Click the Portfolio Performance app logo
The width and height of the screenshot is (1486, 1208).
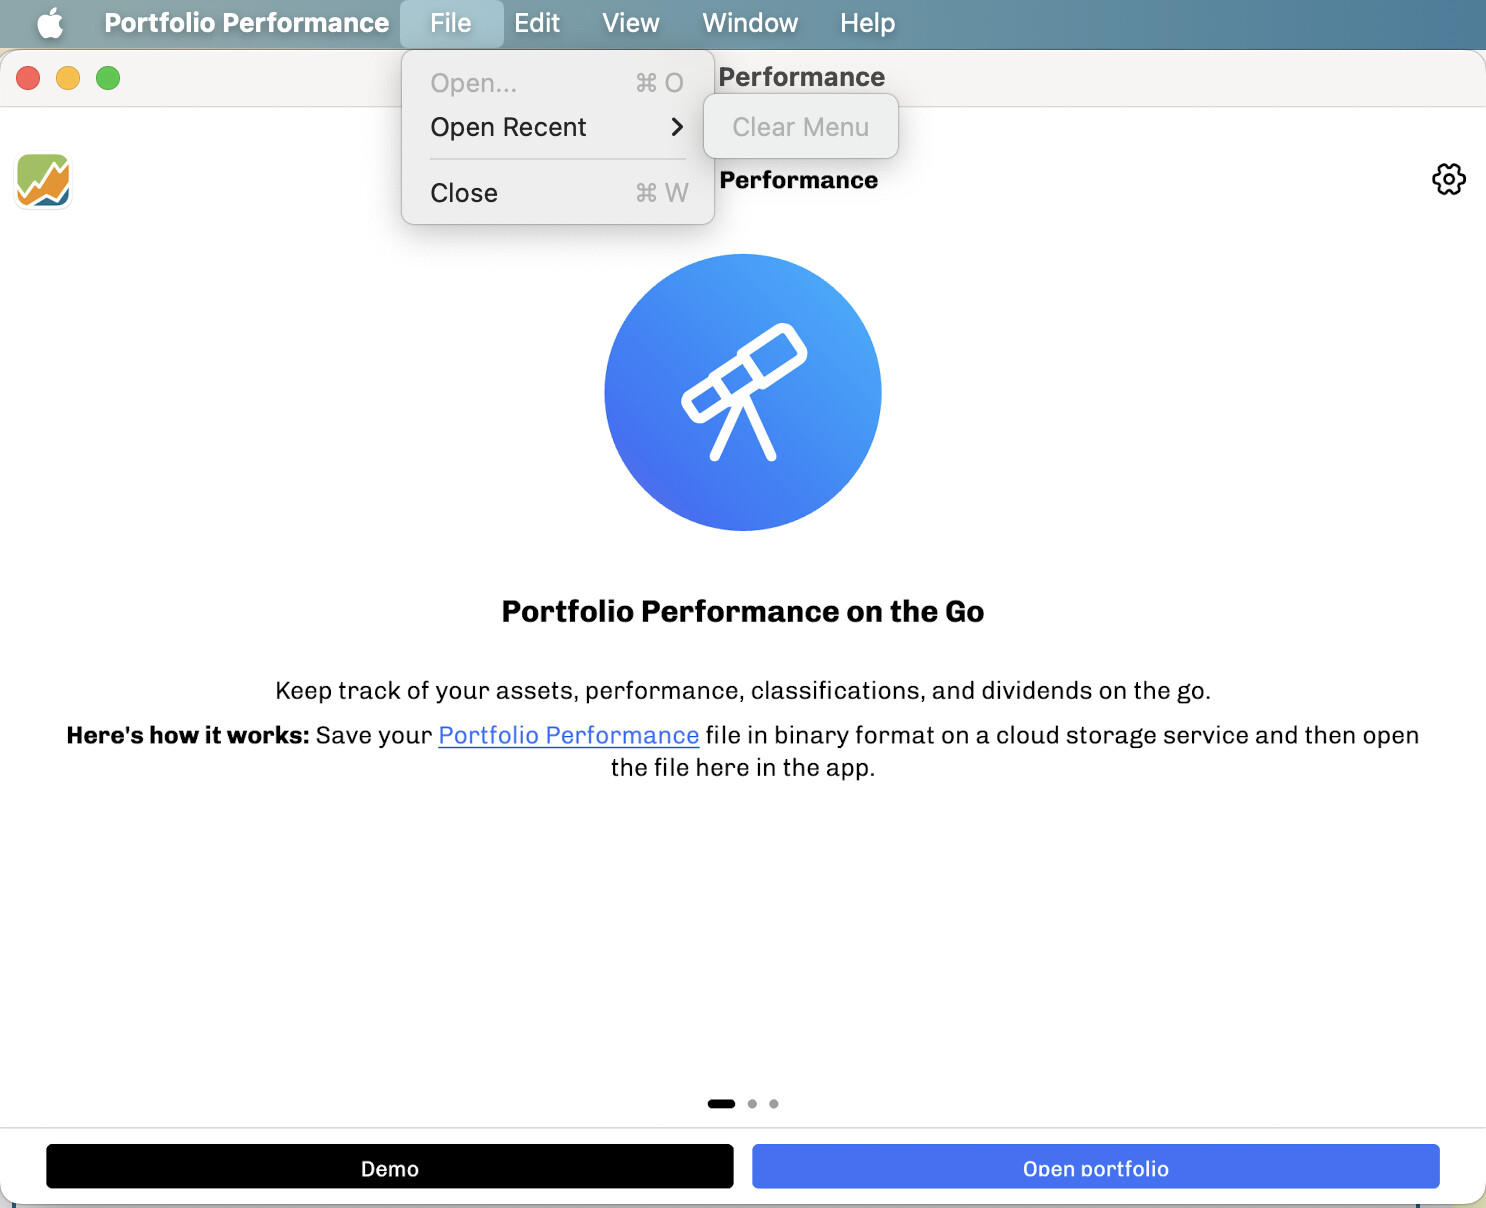(x=43, y=181)
